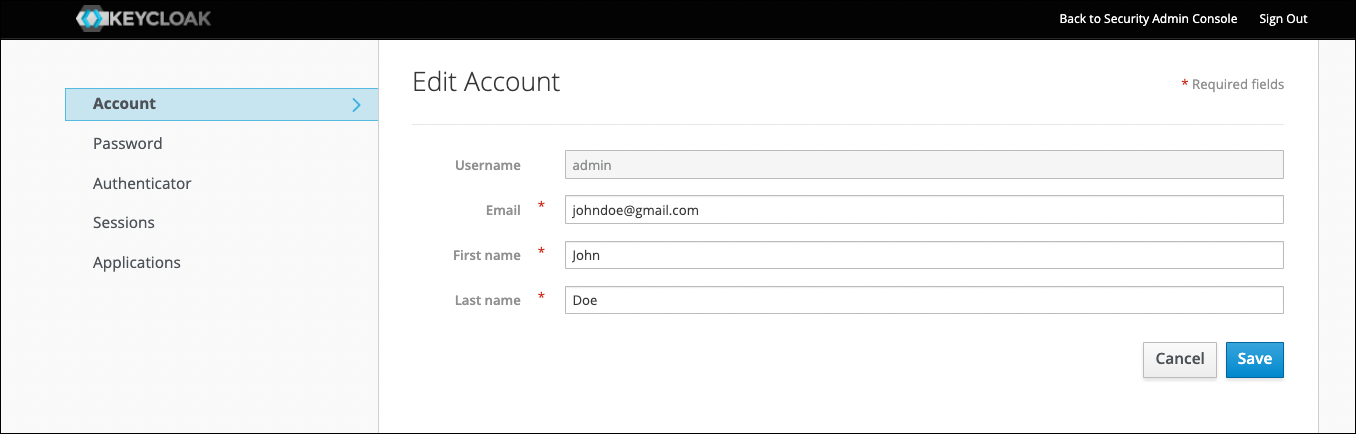Navigate to Applications in the sidebar

pos(137,262)
